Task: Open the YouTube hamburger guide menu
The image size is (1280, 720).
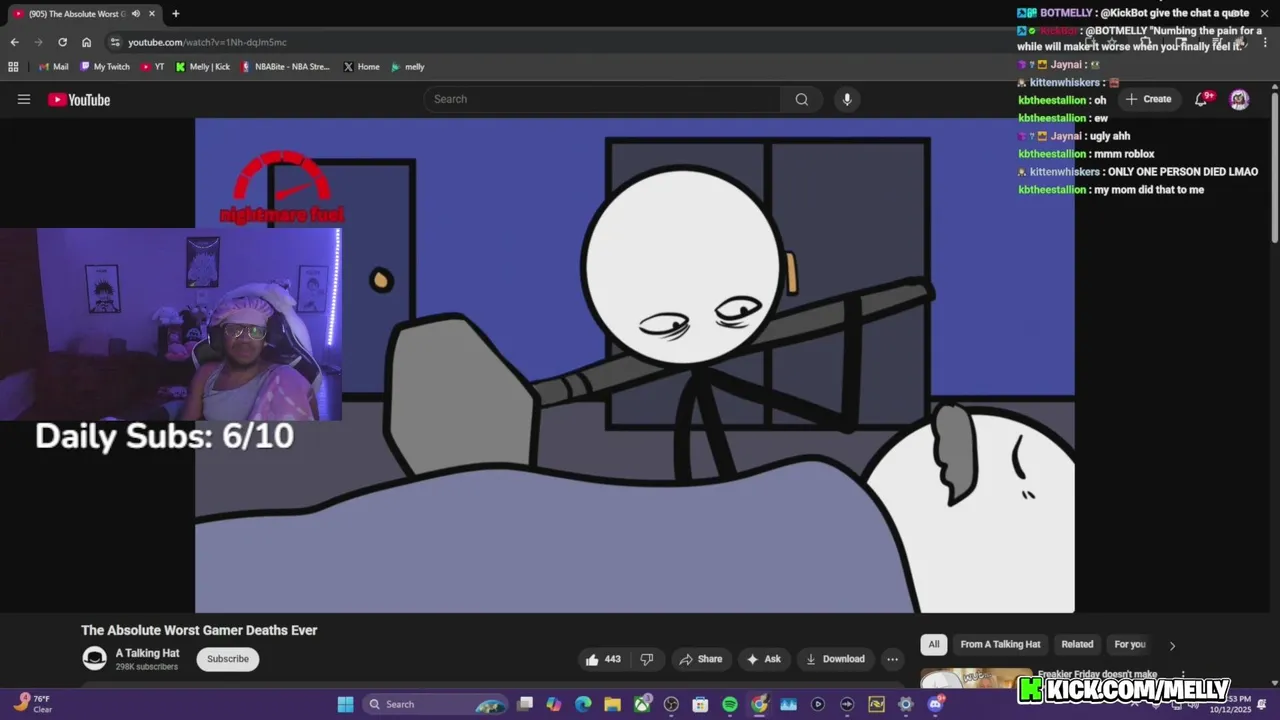Action: coord(24,99)
